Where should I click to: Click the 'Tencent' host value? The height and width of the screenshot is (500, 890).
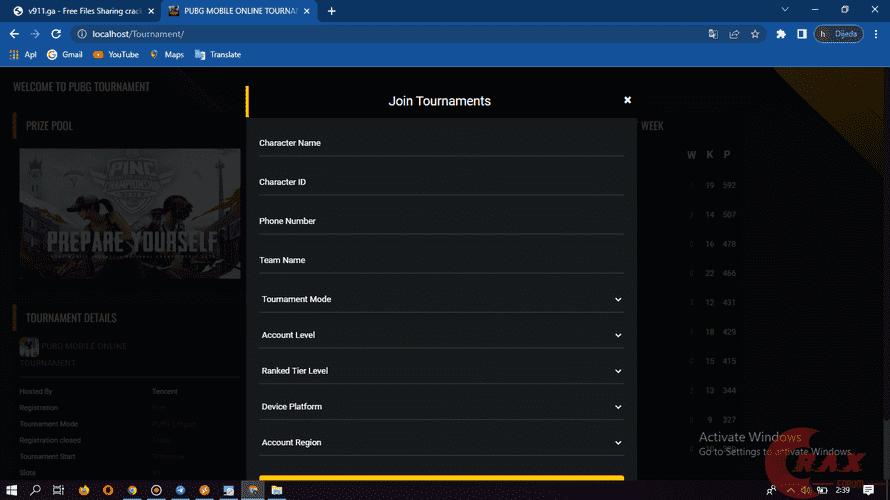coord(165,392)
